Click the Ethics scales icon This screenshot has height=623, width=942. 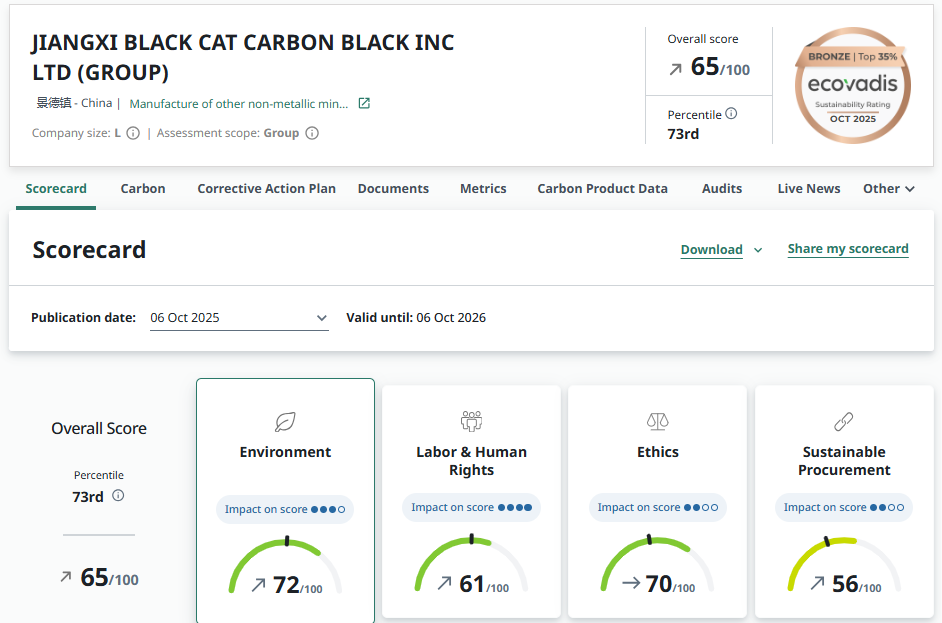pos(657,421)
